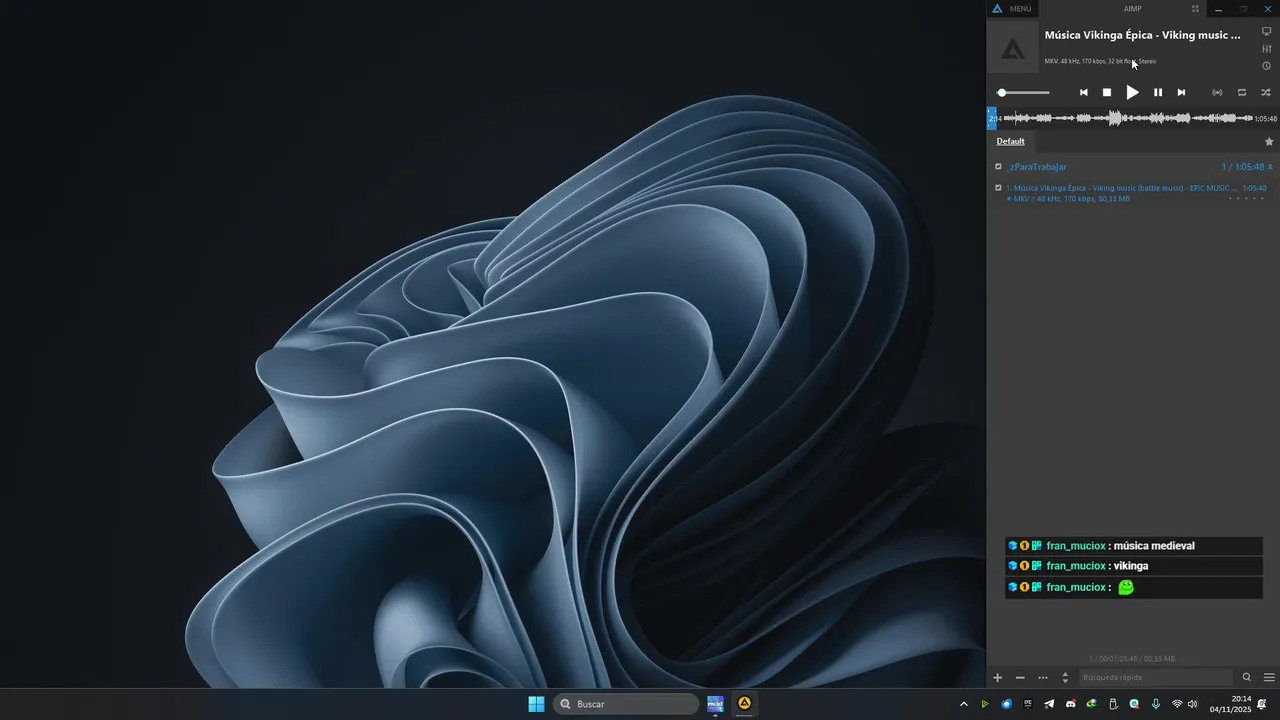Collapse the _zParaTrabajar group with double chevron
This screenshot has height=720, width=1280.
[x=1270, y=167]
